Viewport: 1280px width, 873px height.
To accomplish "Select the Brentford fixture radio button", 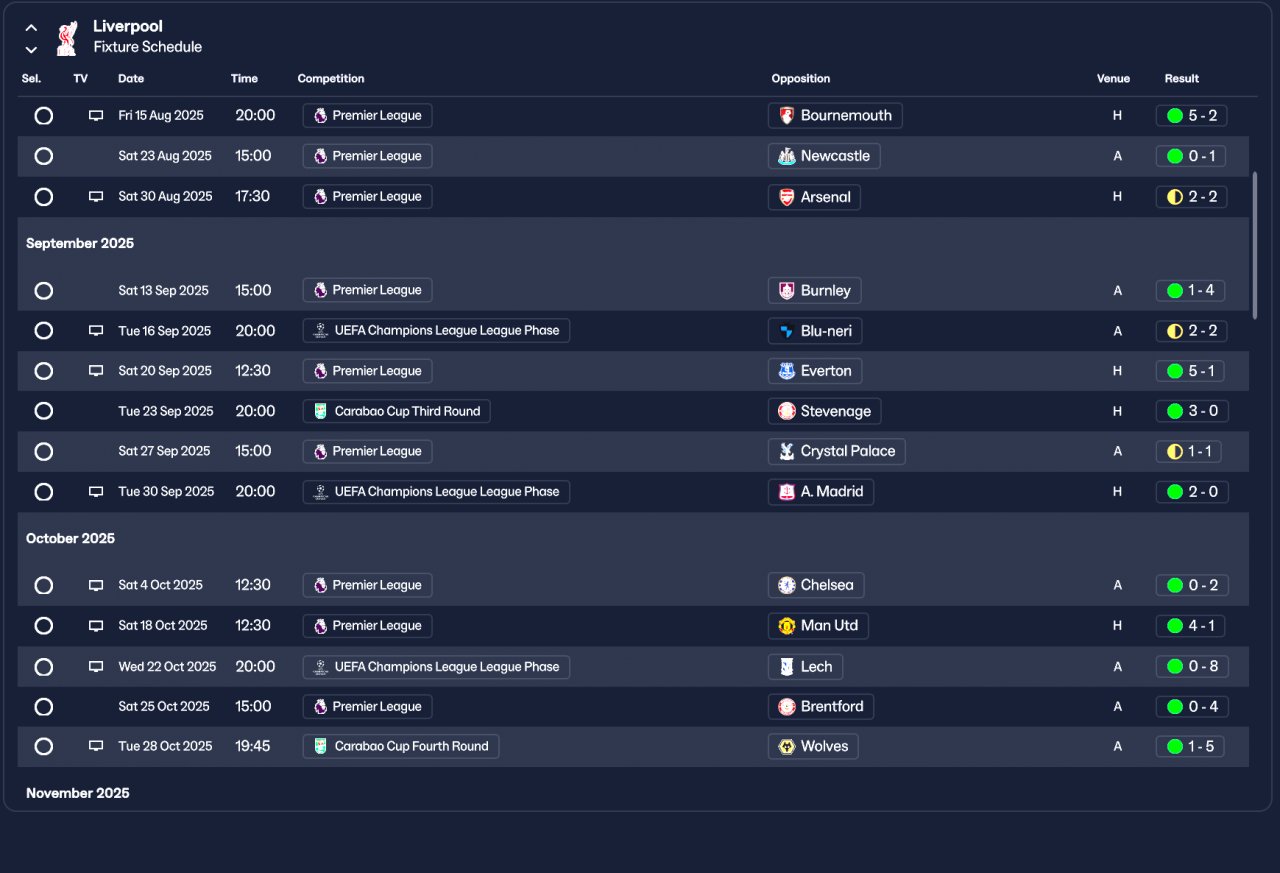I will coord(43,707).
